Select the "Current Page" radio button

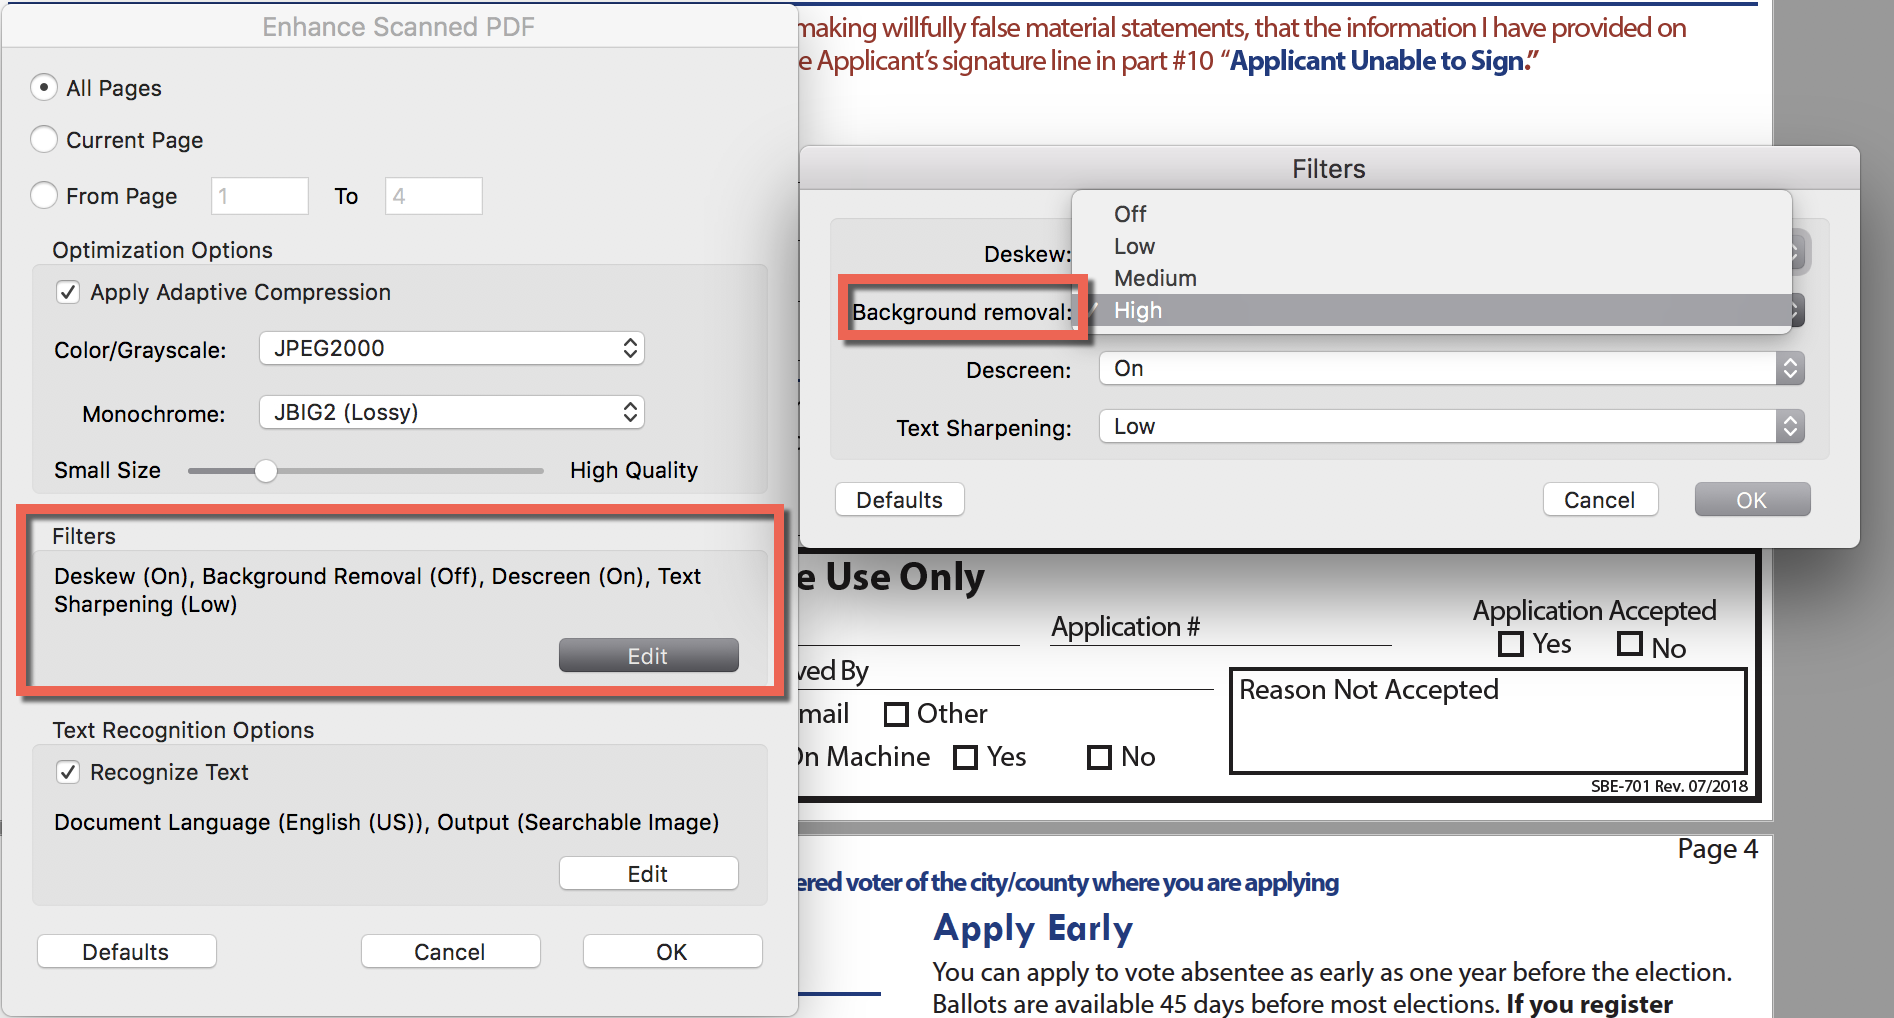[44, 140]
